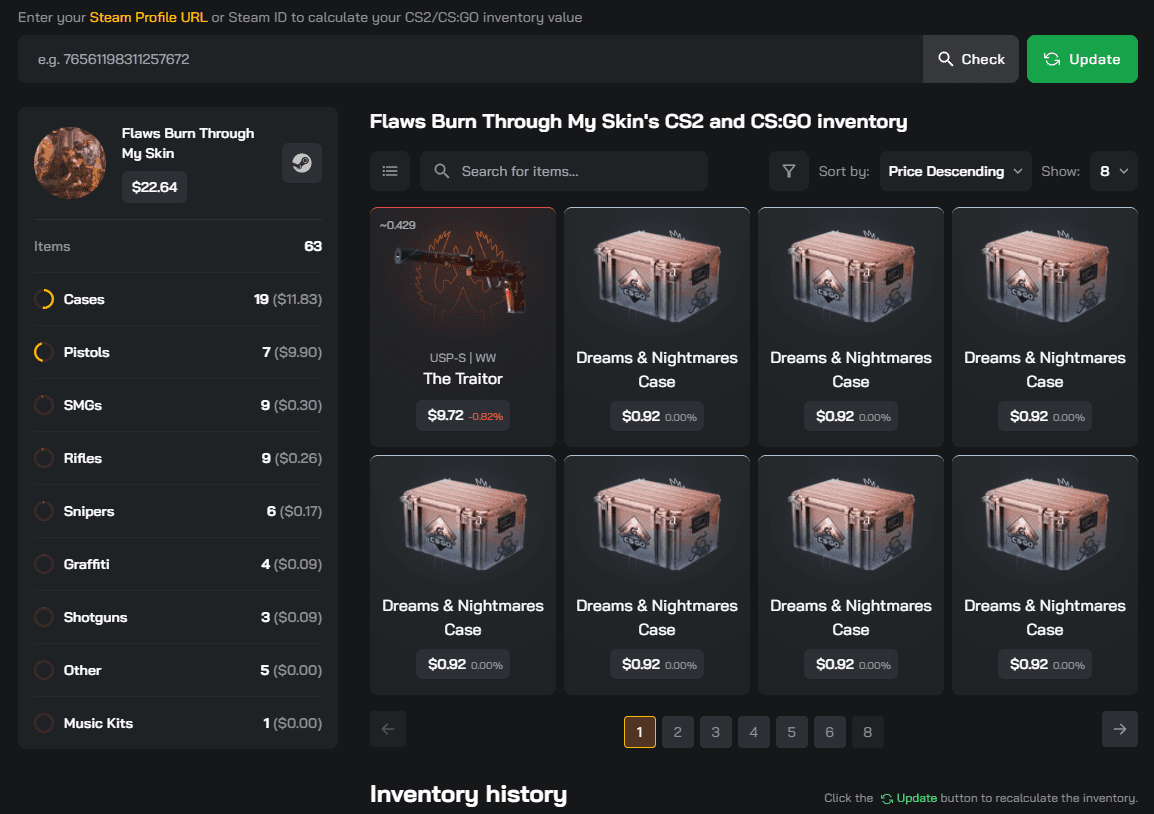Click the profile name Flaws Burn Through My Skin
The image size is (1154, 814).
(188, 143)
